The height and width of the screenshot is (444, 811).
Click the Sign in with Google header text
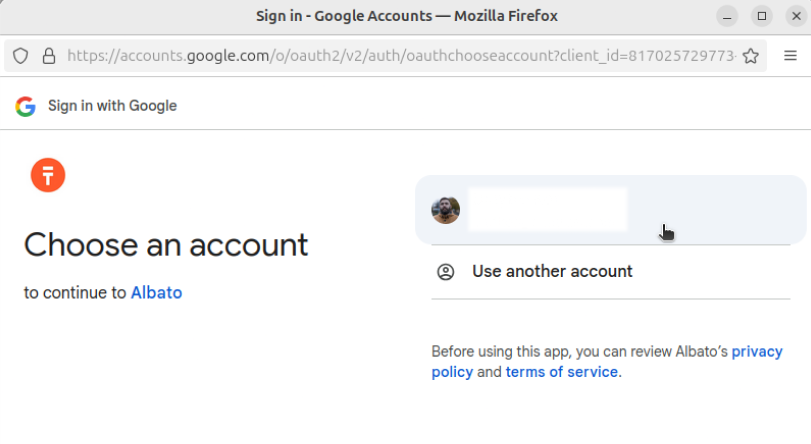(112, 106)
